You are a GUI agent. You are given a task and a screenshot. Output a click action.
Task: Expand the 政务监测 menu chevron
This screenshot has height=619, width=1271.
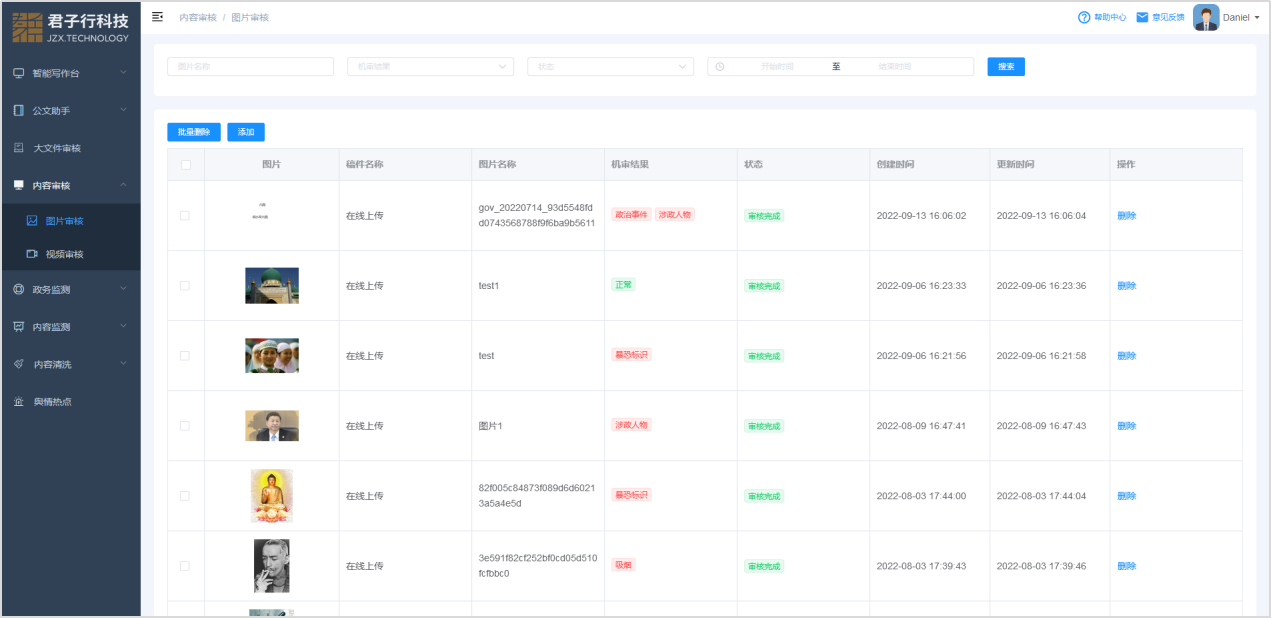coord(123,289)
